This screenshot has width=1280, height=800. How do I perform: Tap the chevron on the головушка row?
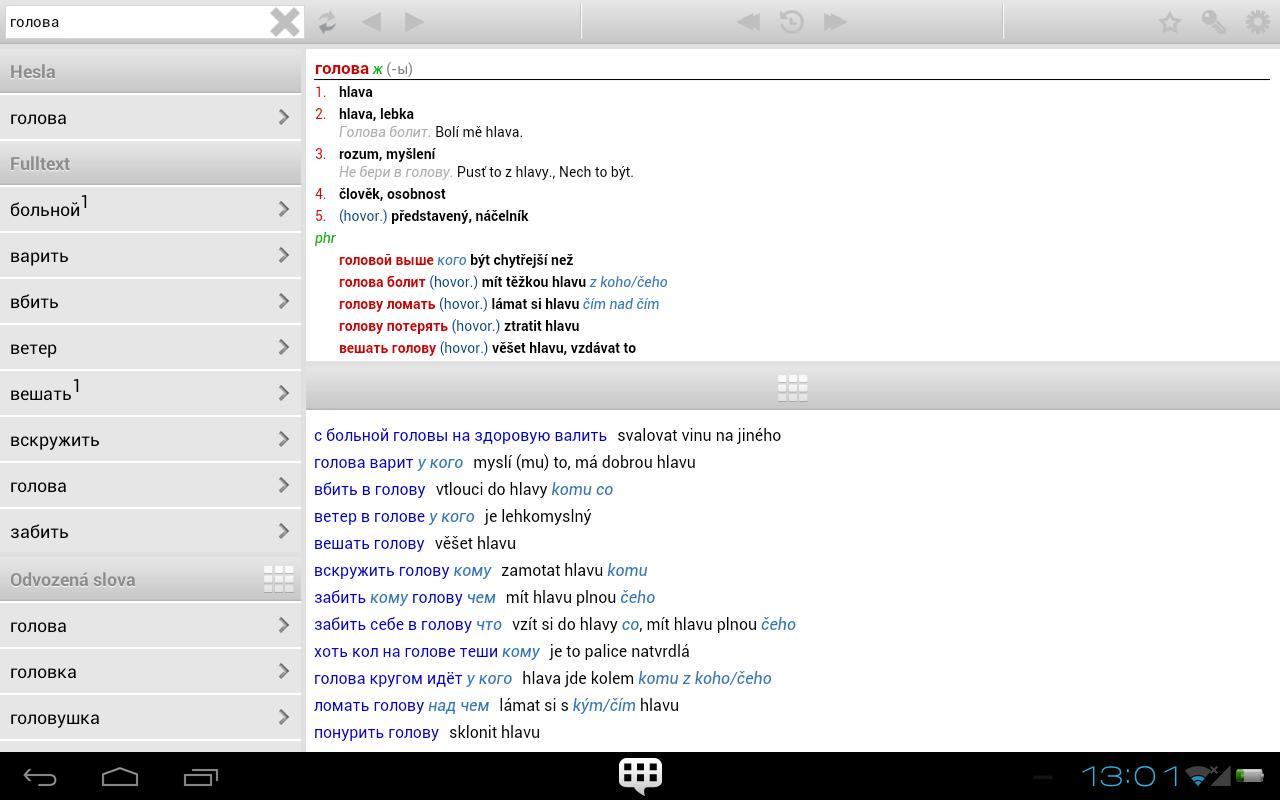(284, 717)
